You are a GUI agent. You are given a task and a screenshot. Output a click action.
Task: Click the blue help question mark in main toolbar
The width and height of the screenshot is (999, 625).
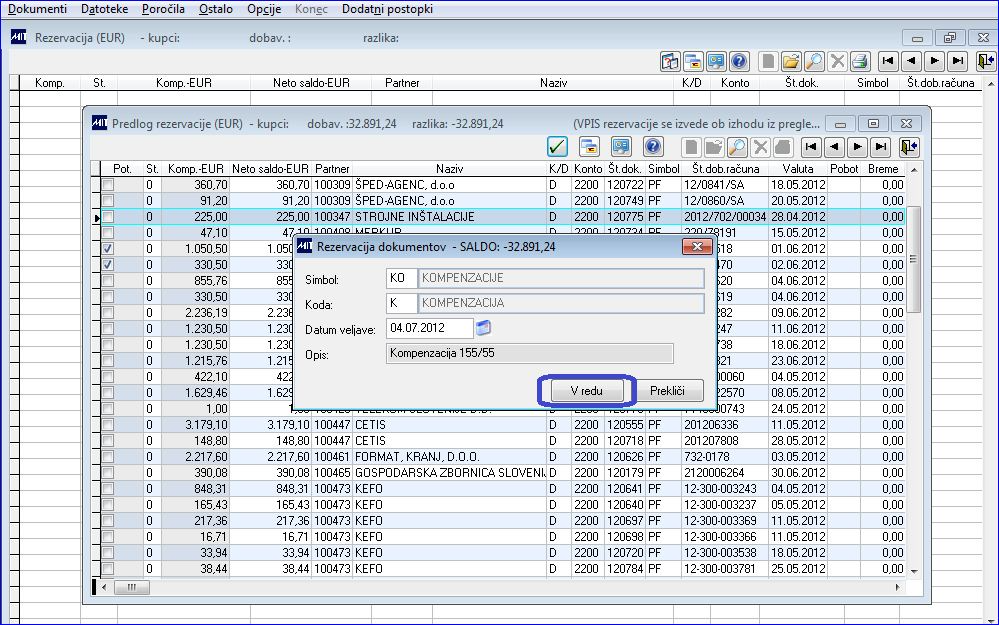tap(738, 61)
